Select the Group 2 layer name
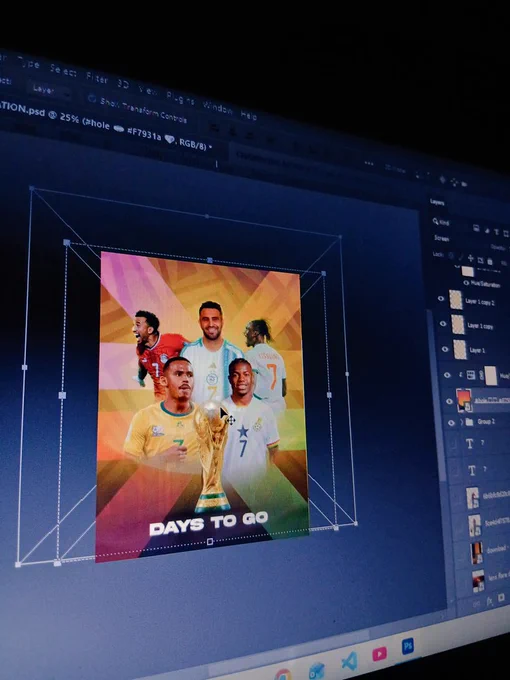Screen dimensions: 510x680 point(486,422)
